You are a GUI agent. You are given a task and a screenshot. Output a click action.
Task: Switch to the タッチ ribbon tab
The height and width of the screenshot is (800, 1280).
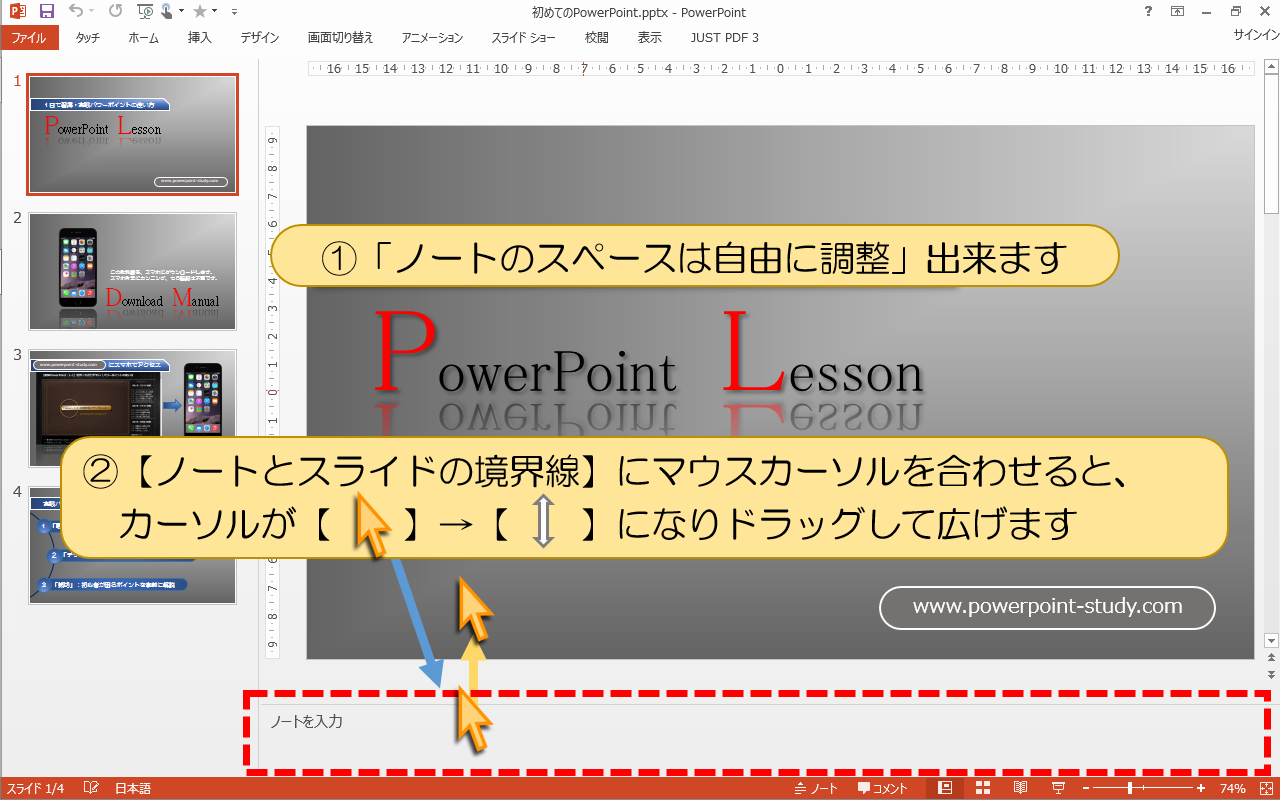(x=87, y=37)
